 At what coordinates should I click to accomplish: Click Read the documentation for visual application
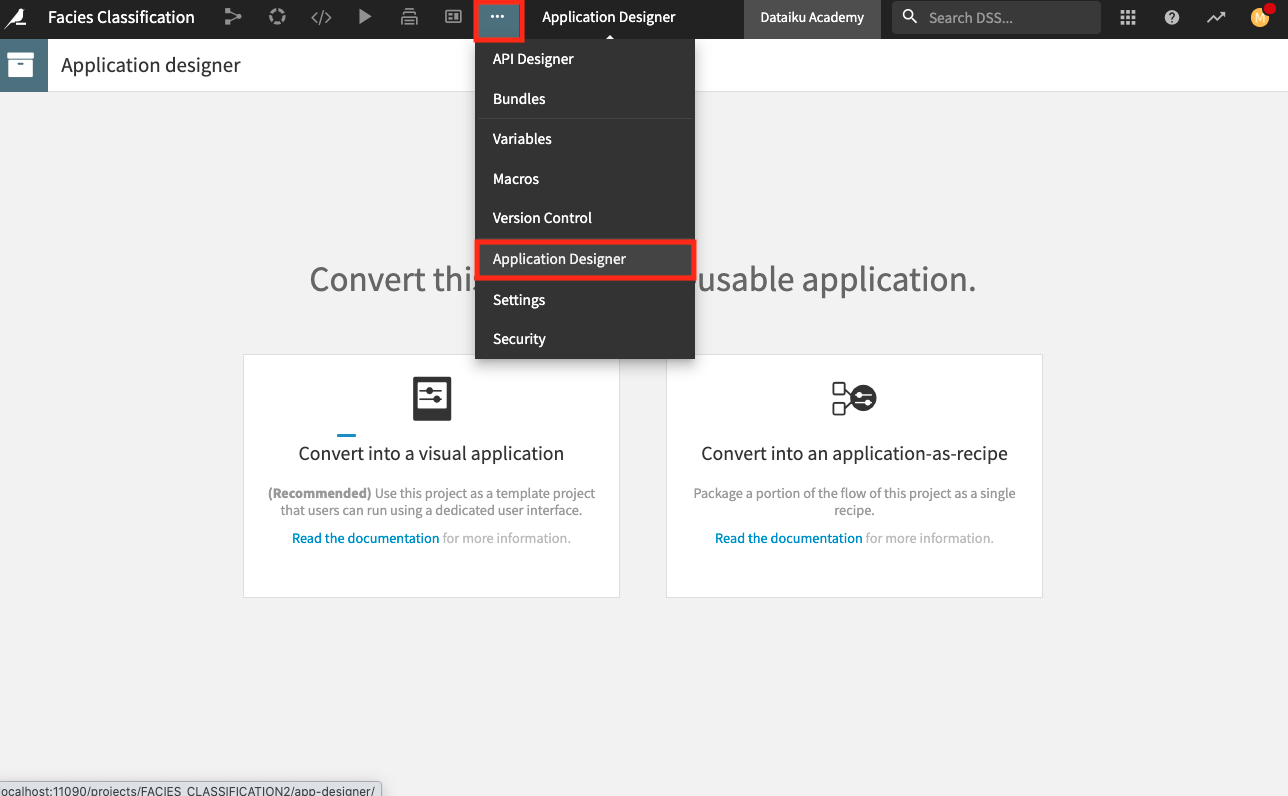[x=365, y=537]
